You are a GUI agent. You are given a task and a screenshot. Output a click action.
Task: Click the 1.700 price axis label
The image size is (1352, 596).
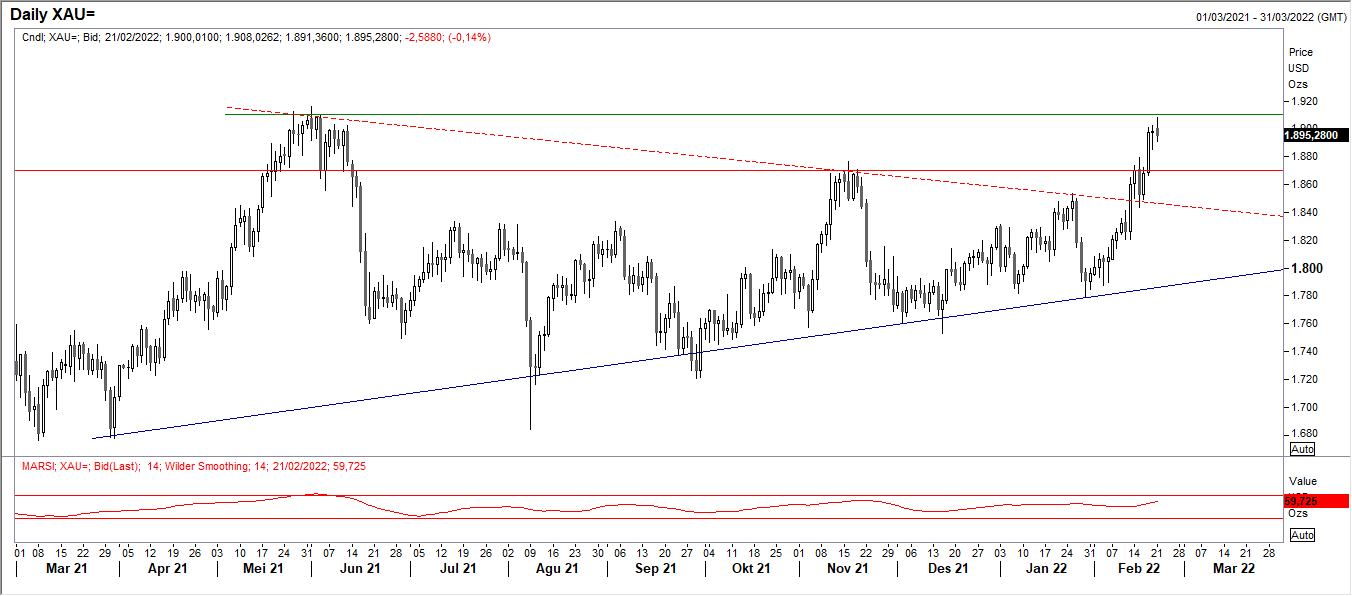(x=1302, y=408)
